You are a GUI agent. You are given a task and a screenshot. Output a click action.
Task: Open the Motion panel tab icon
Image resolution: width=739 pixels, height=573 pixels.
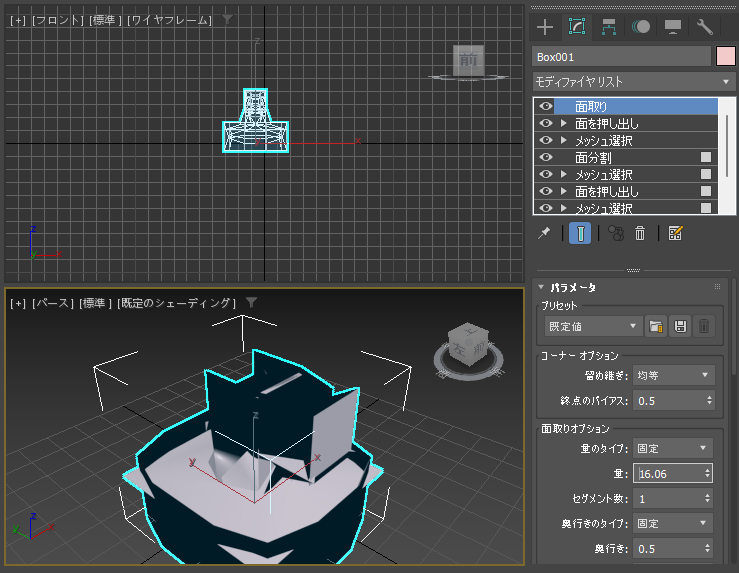640,27
